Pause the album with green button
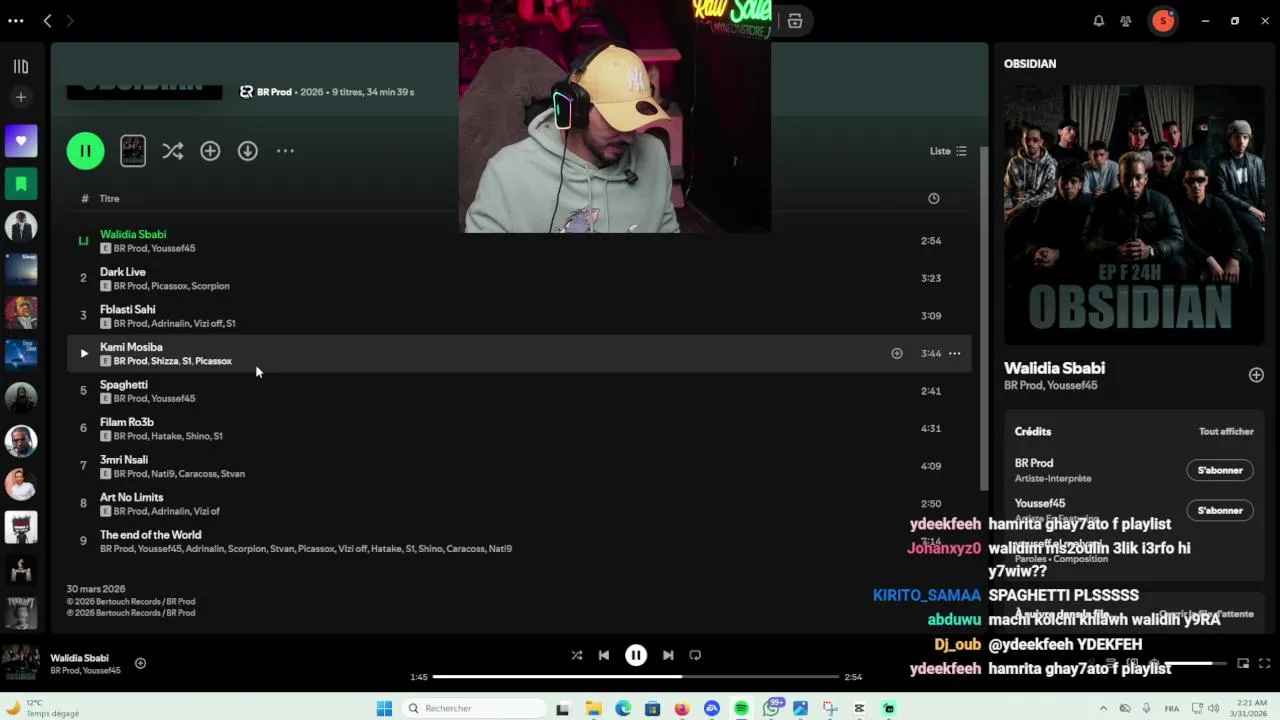The height and width of the screenshot is (720, 1280). point(85,151)
